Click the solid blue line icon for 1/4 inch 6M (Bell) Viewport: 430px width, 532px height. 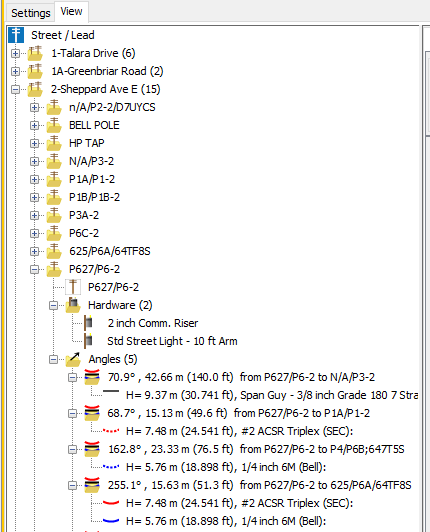(x=111, y=520)
